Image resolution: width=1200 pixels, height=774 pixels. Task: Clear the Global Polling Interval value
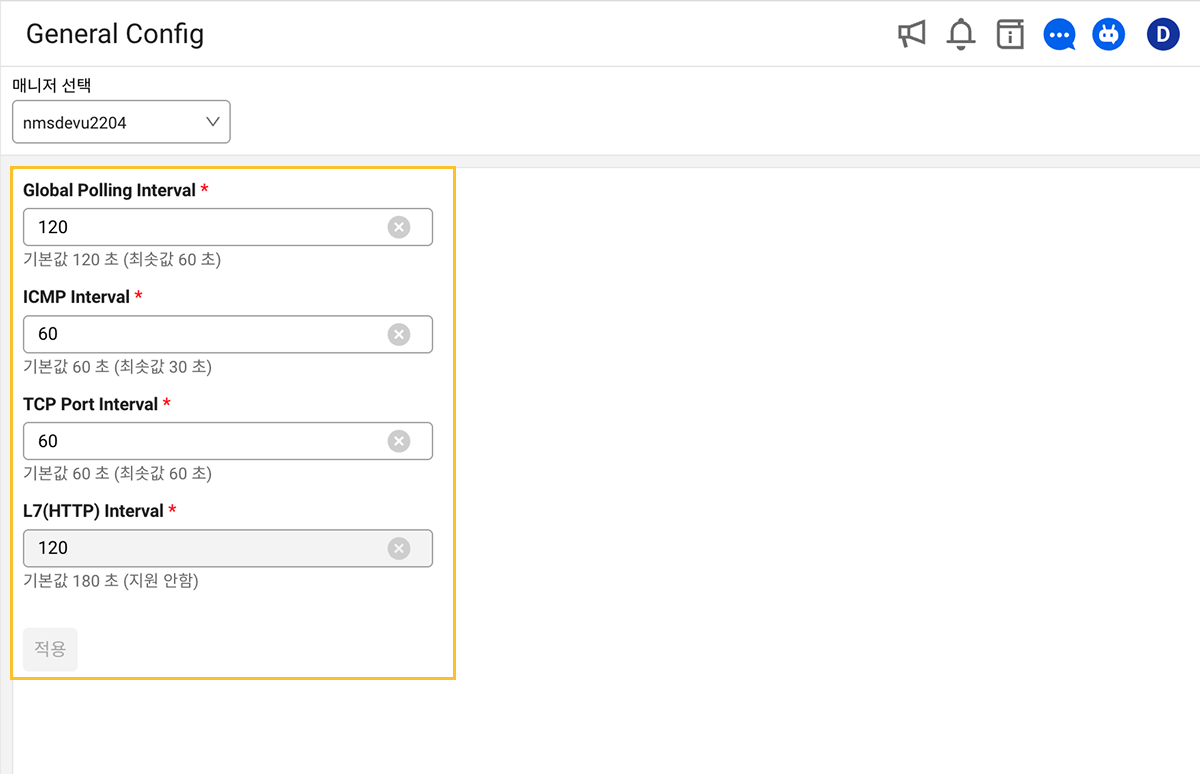399,227
